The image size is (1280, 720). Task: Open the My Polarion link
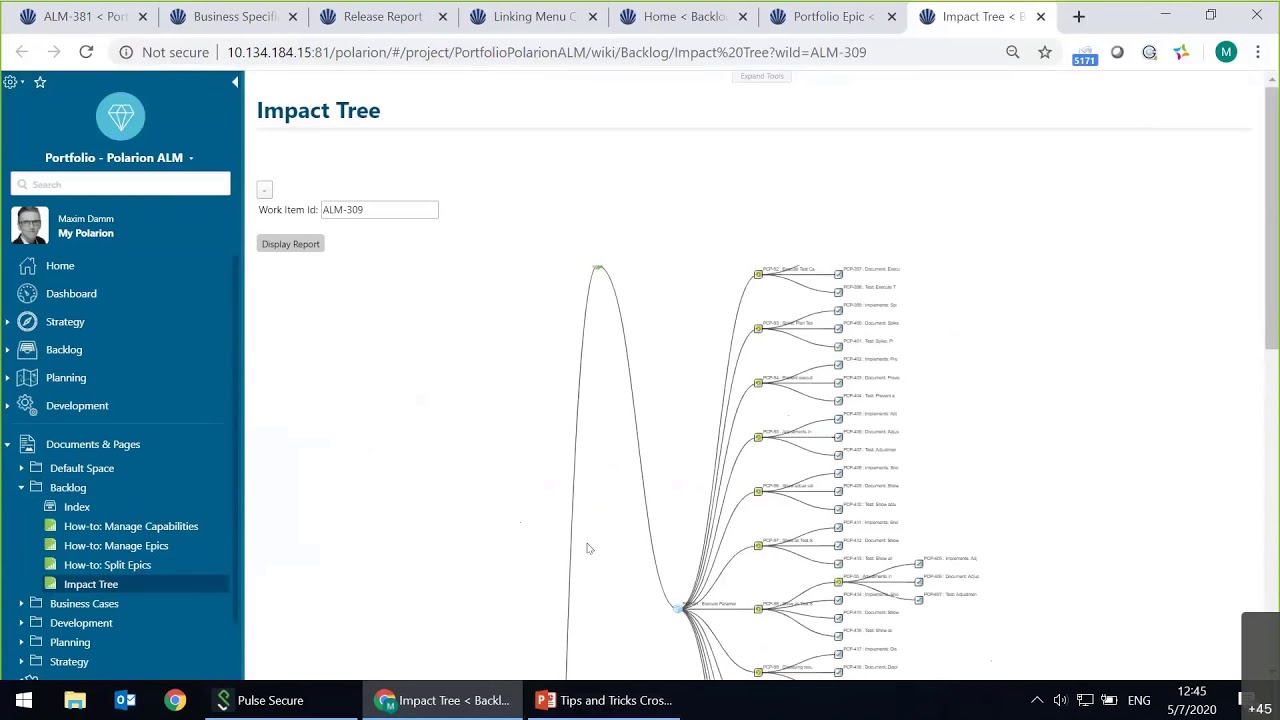[x=86, y=233]
